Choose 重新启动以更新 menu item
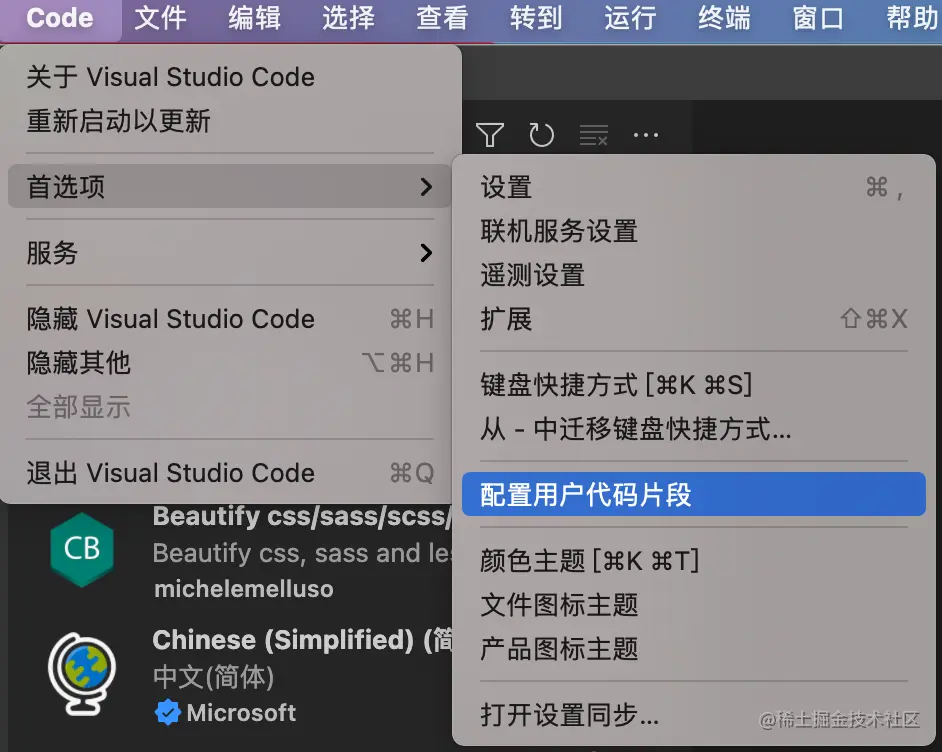The height and width of the screenshot is (752, 942). 230,121
